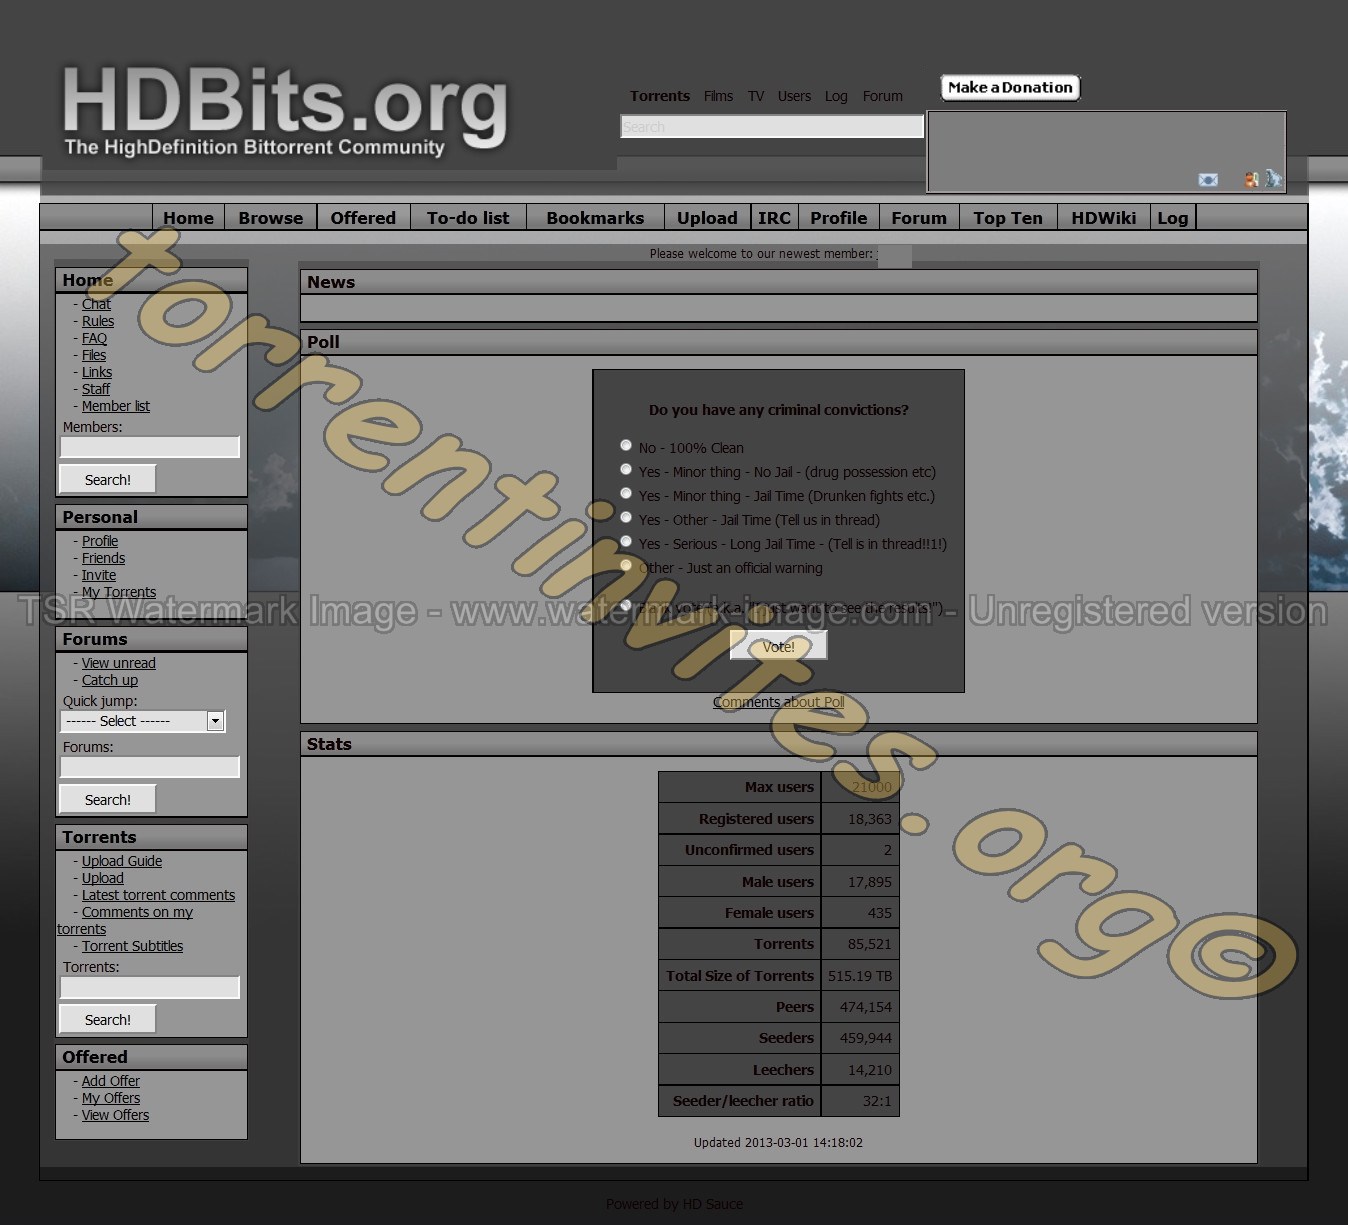1348x1225 pixels.
Task: Open Invite link
Action: pos(99,575)
